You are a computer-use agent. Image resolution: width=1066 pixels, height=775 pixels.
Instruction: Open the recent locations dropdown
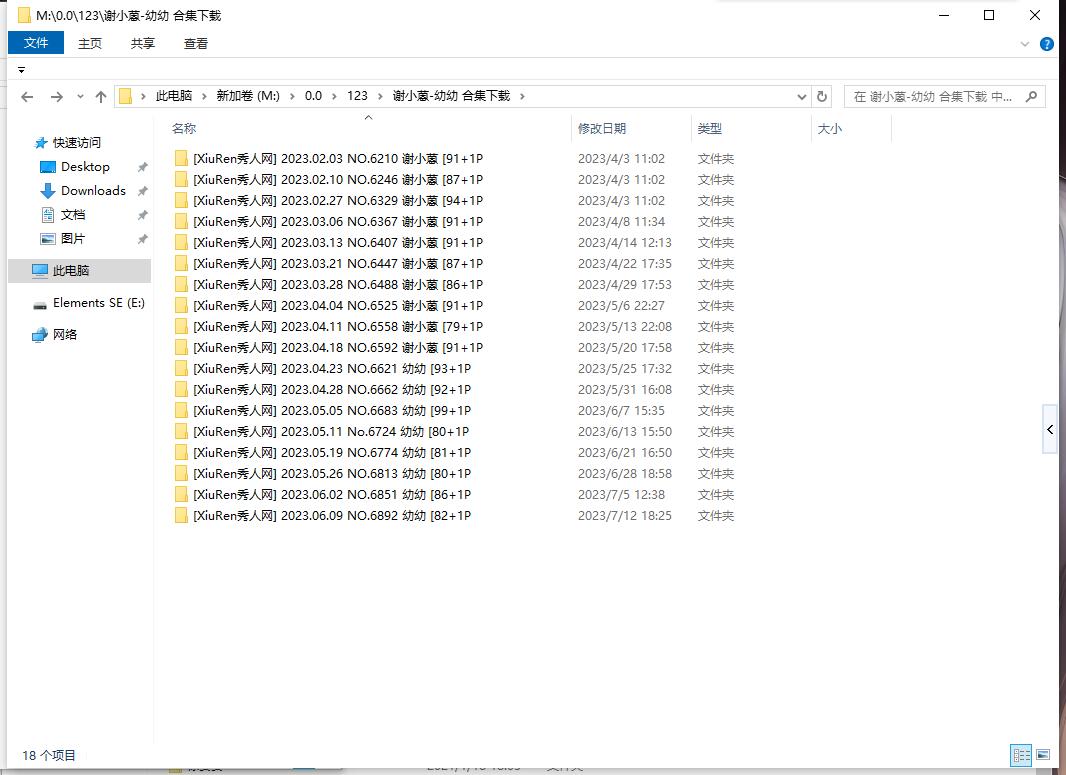click(x=80, y=97)
